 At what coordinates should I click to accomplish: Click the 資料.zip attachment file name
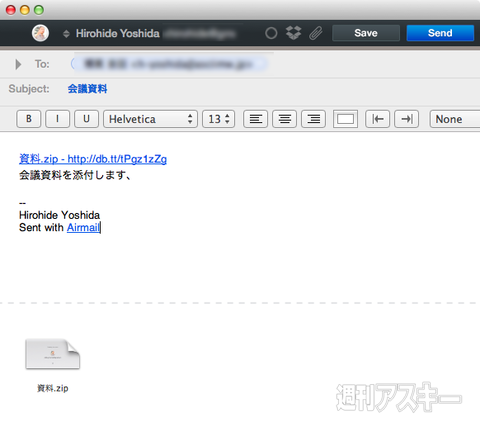53,388
